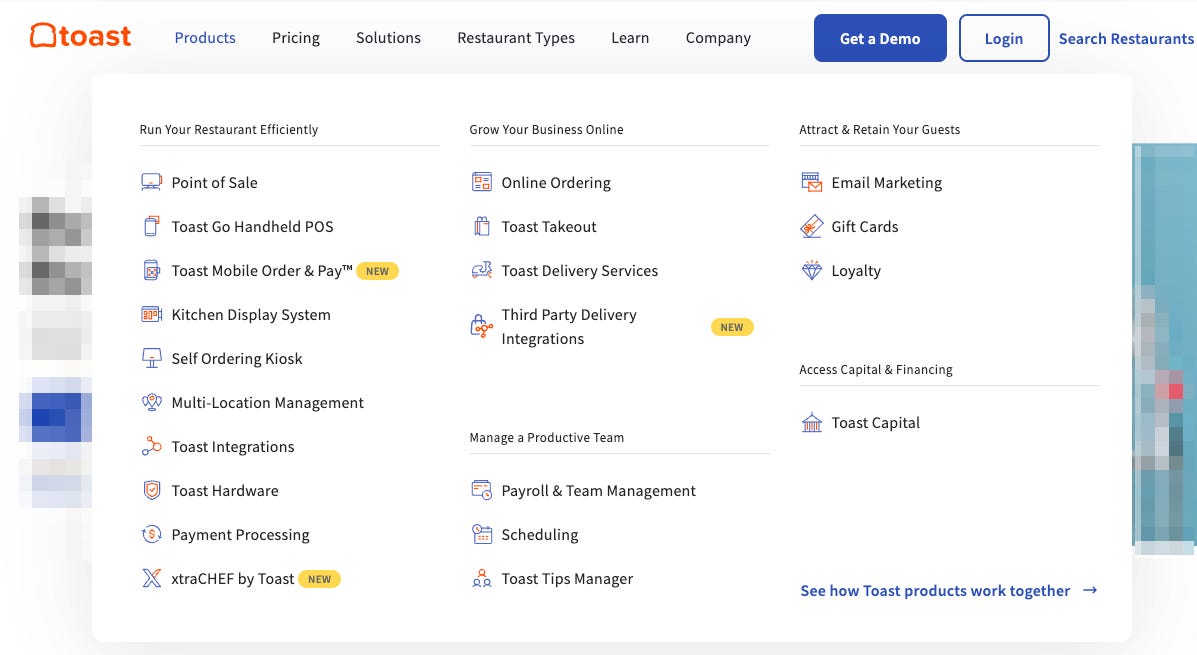Image resolution: width=1197 pixels, height=655 pixels.
Task: Open the Pricing nav item
Action: point(295,37)
